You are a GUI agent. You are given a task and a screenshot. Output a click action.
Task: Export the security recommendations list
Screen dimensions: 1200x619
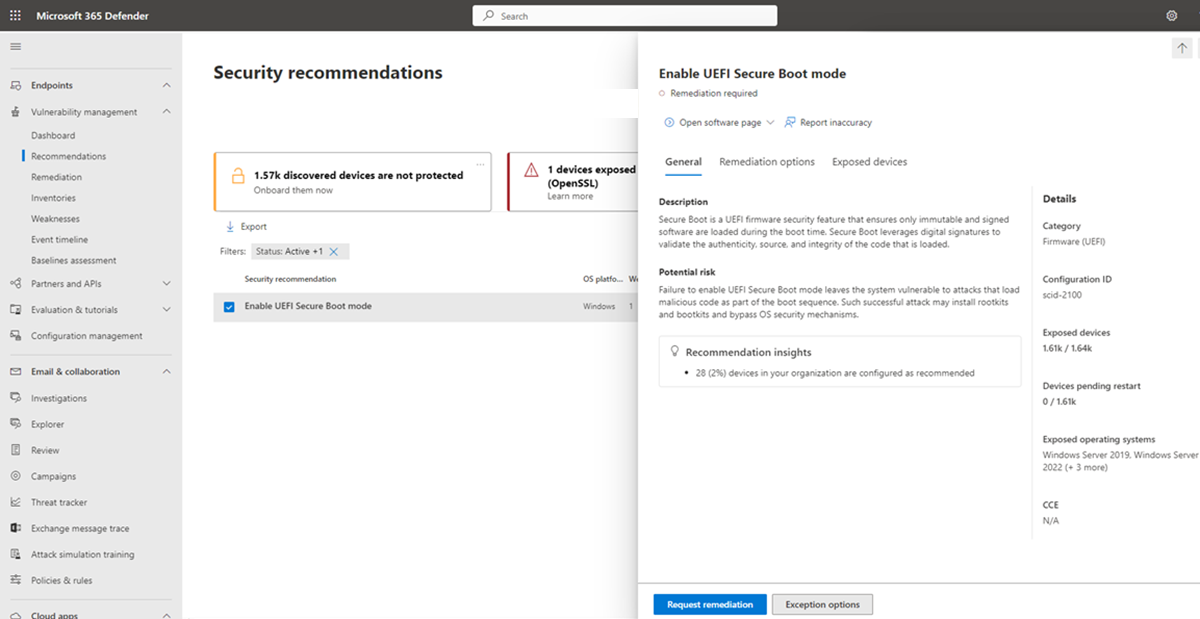coord(247,226)
